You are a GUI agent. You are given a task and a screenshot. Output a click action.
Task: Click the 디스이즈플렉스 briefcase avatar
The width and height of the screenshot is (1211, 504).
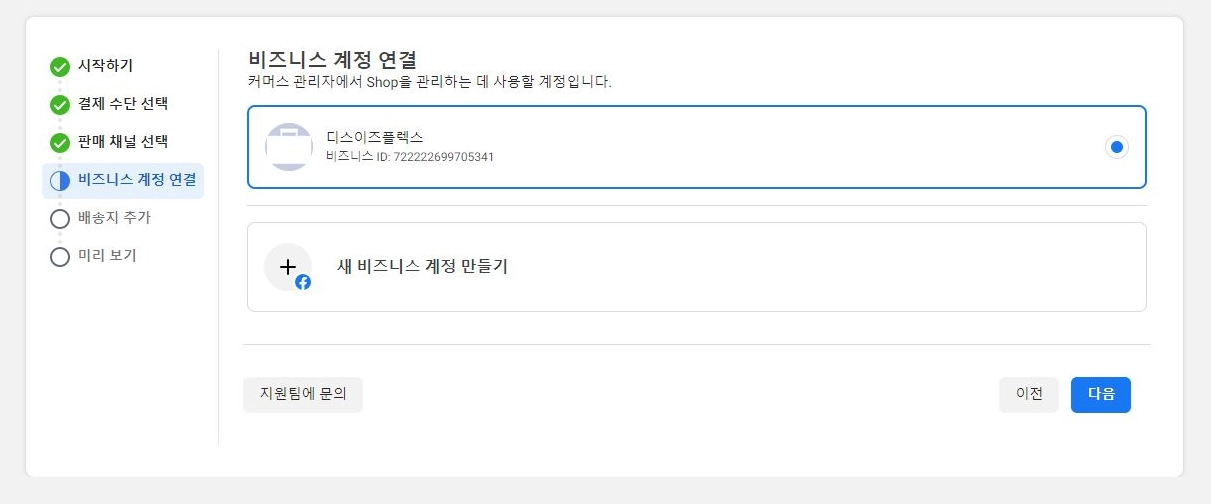(289, 147)
